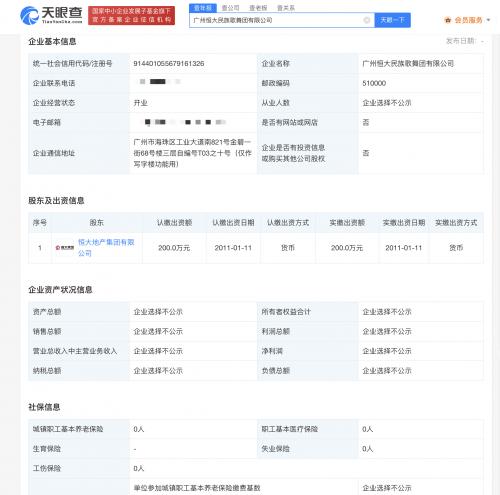Select the highlighted 查年报 search tab
Screen dimensions: 500x495
point(203,8)
